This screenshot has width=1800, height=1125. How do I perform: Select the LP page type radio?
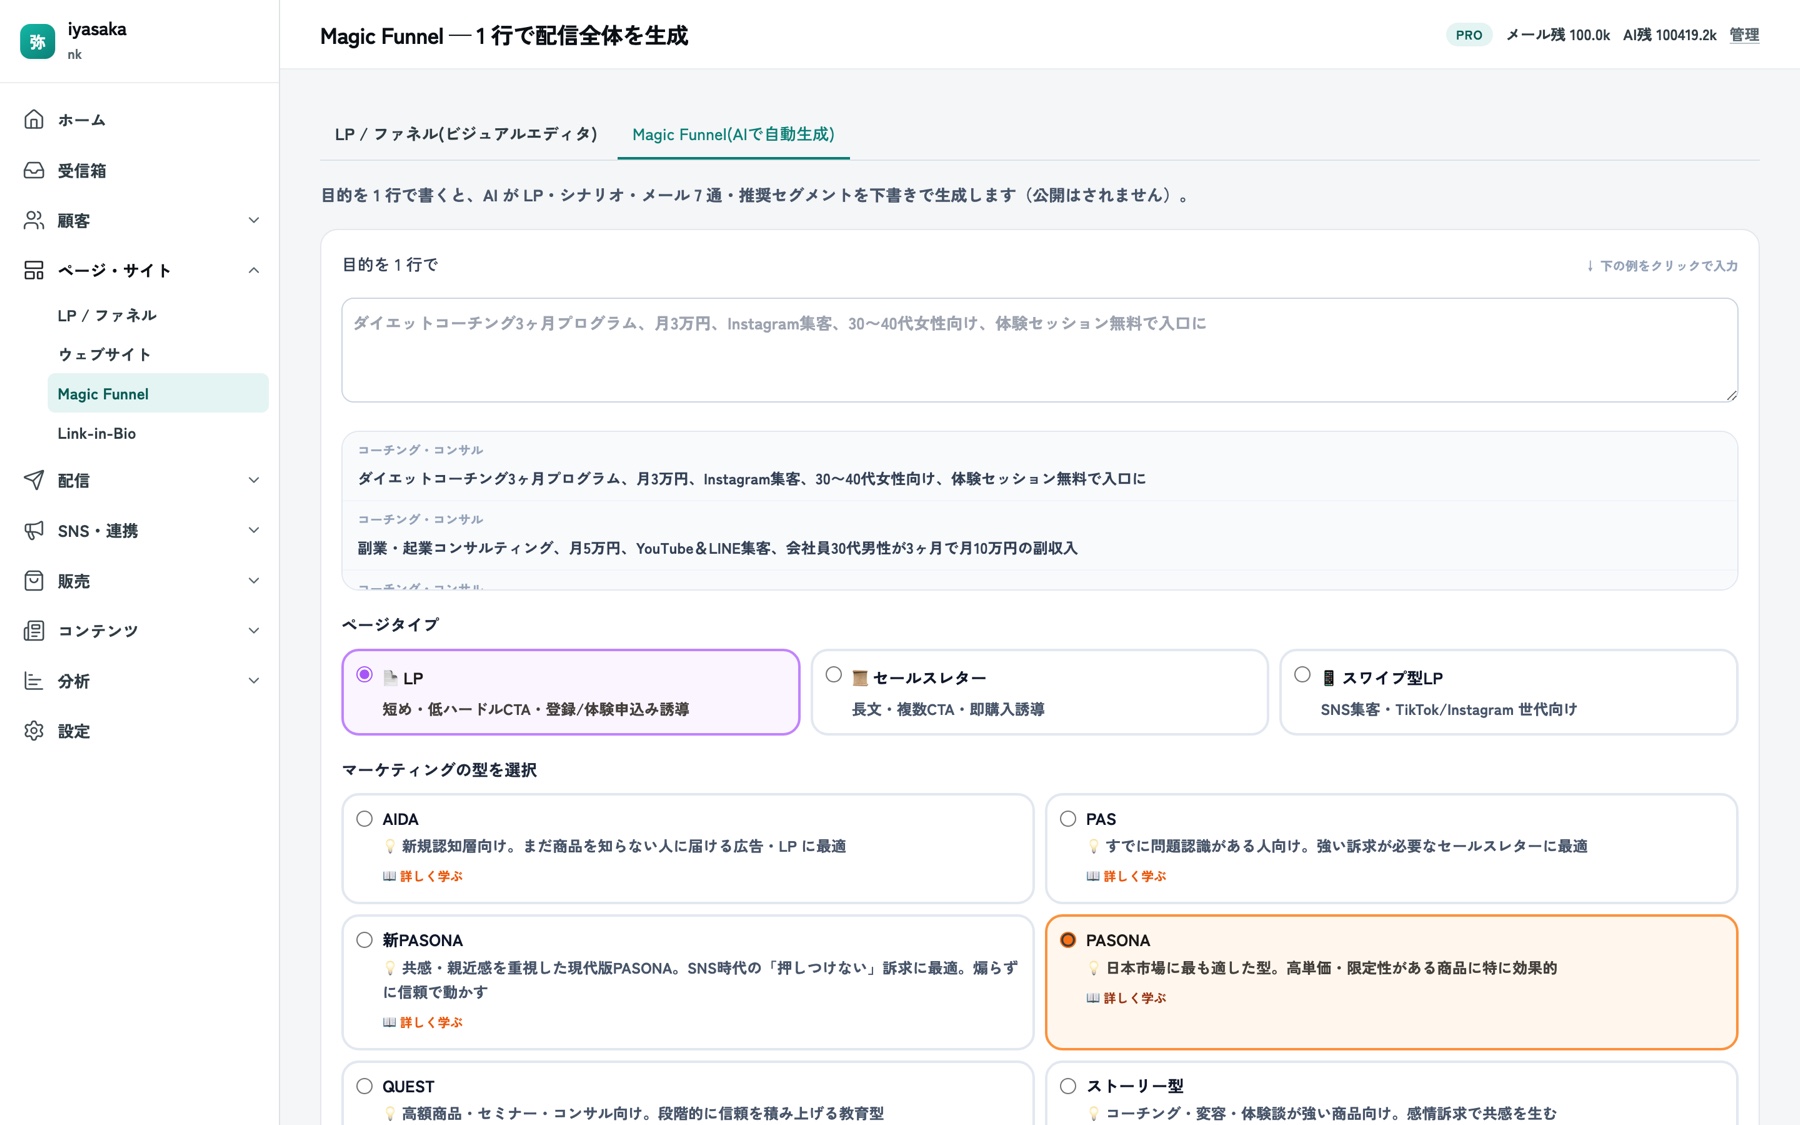[x=364, y=675]
